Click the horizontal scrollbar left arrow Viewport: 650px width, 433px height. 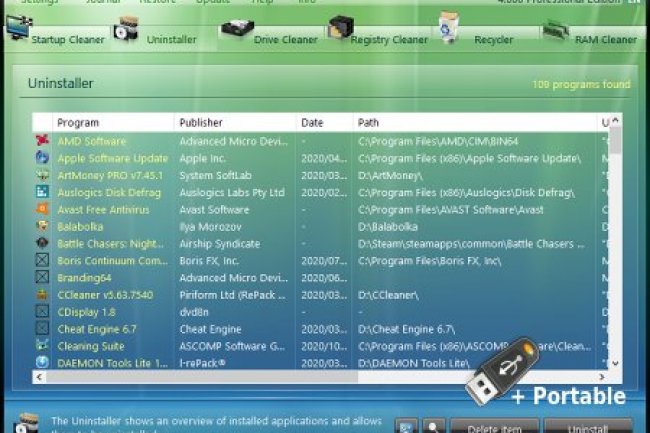39,377
